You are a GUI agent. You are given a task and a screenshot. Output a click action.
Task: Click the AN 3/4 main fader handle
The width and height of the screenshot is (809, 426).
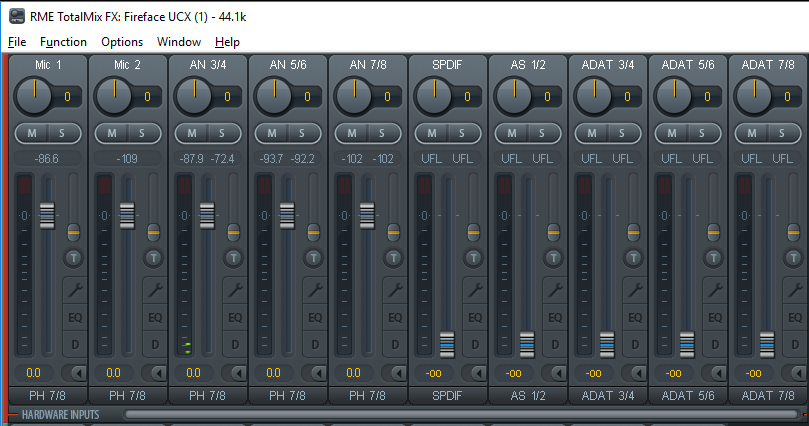pos(207,215)
